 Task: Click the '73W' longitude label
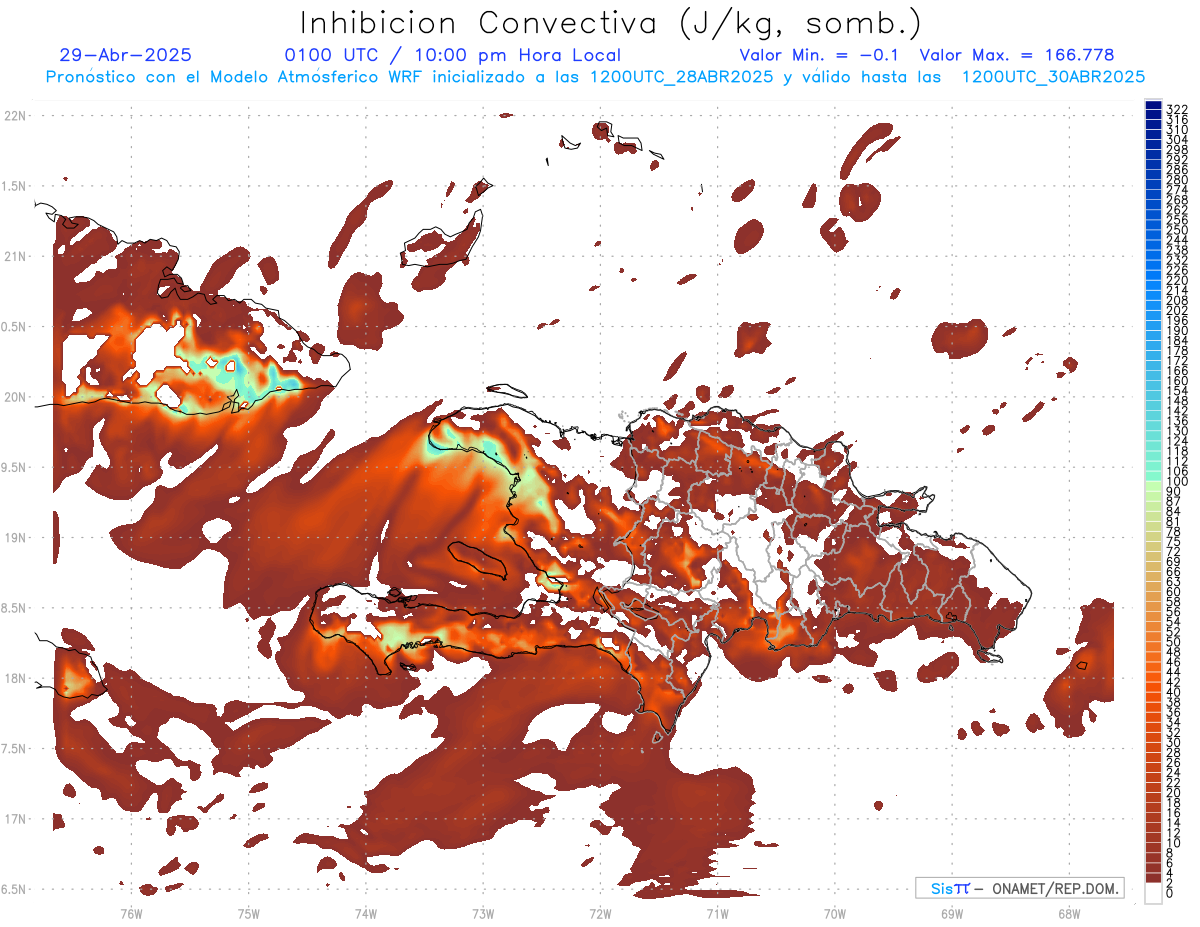pyautogui.click(x=483, y=914)
